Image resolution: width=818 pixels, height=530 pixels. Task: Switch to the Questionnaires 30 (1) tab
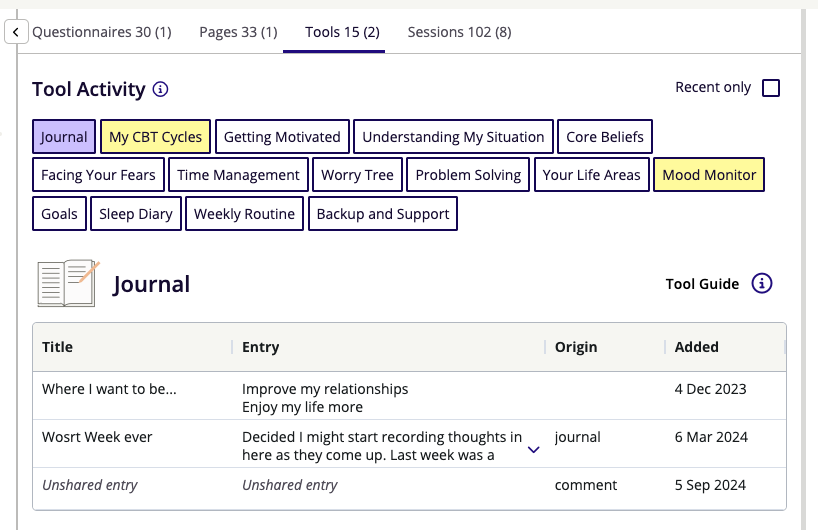pos(102,32)
